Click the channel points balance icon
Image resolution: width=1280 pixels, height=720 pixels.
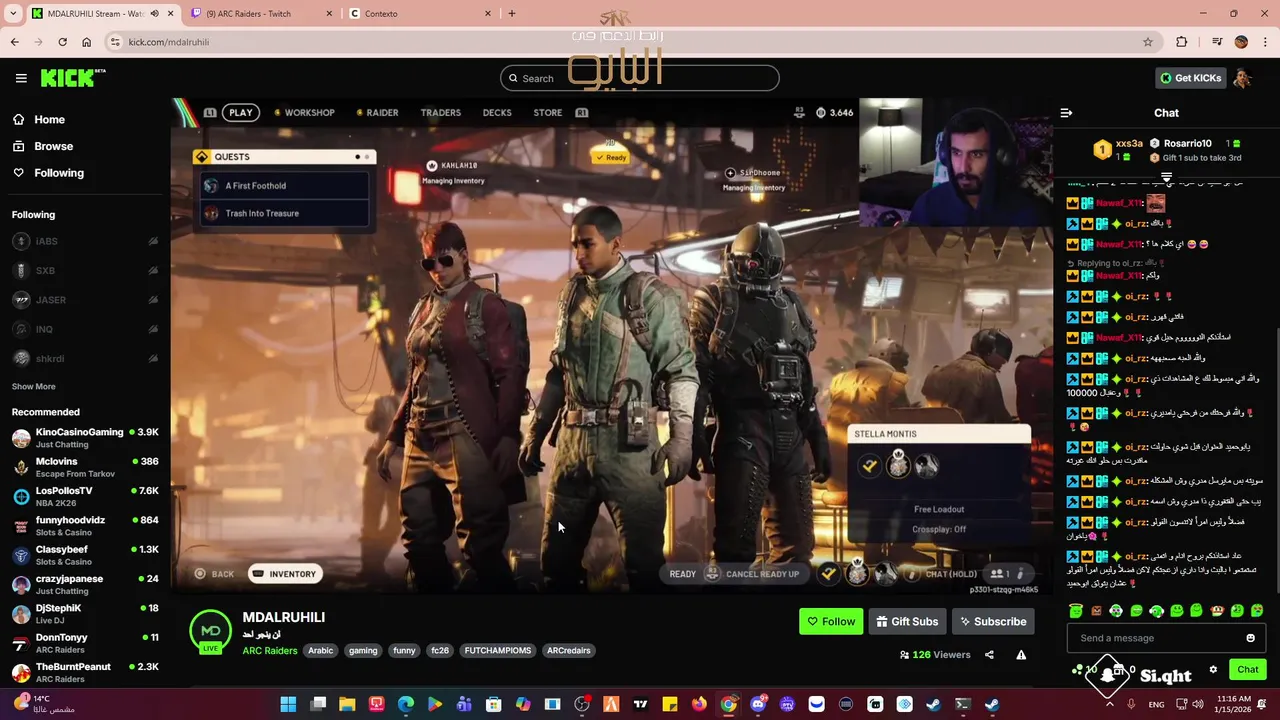[1078, 670]
